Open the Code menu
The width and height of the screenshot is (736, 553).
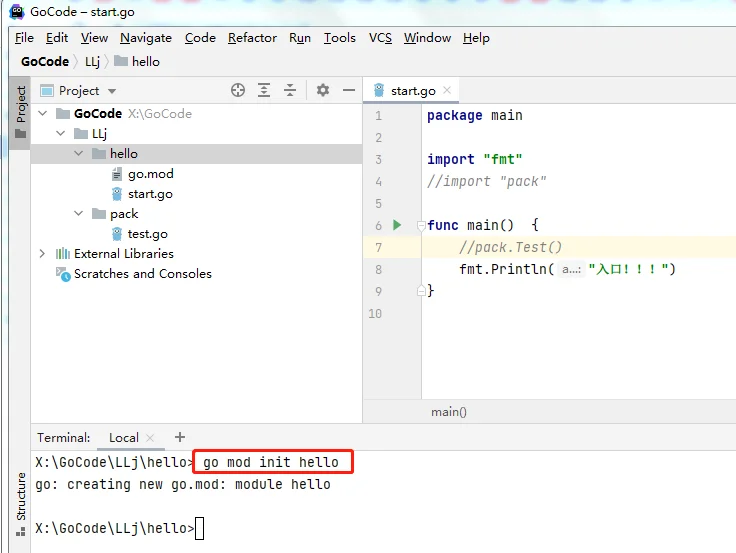pyautogui.click(x=200, y=38)
